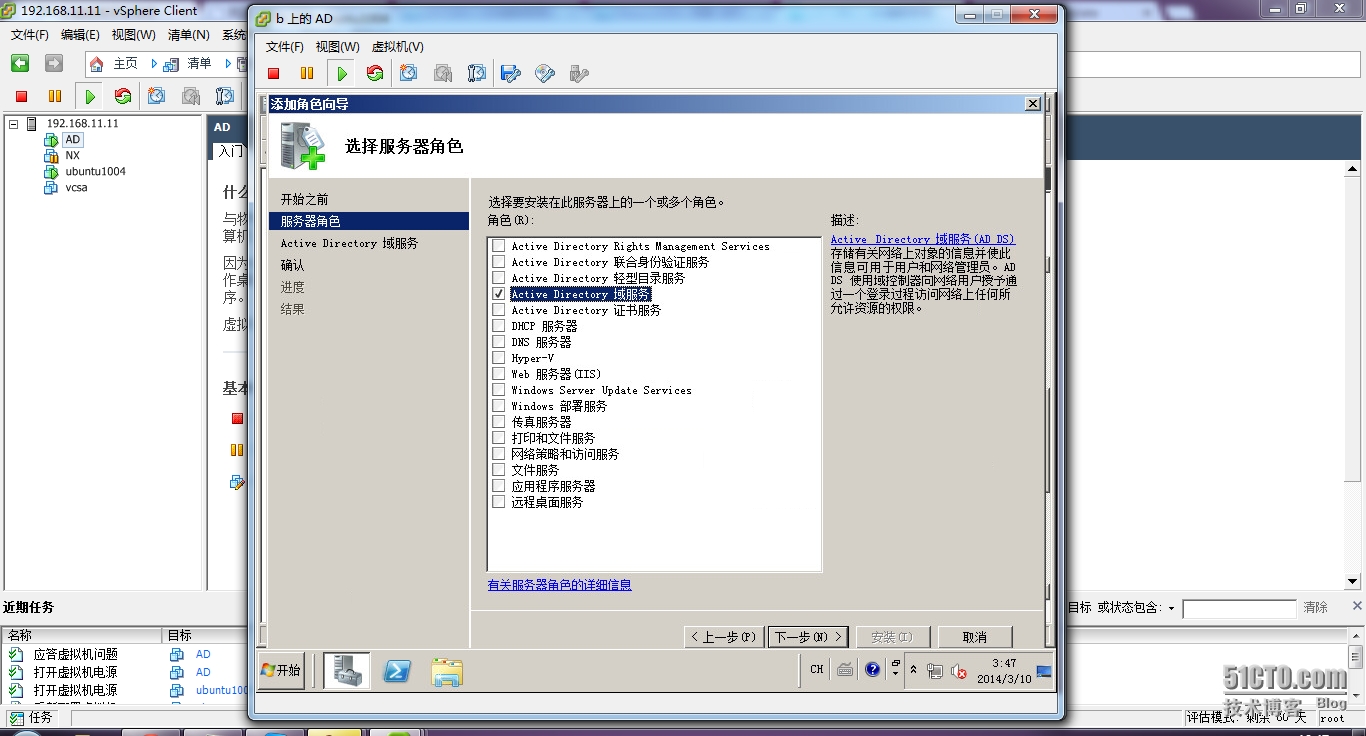
Task: Click restart icon in vSphere main toolbar
Action: click(123, 96)
